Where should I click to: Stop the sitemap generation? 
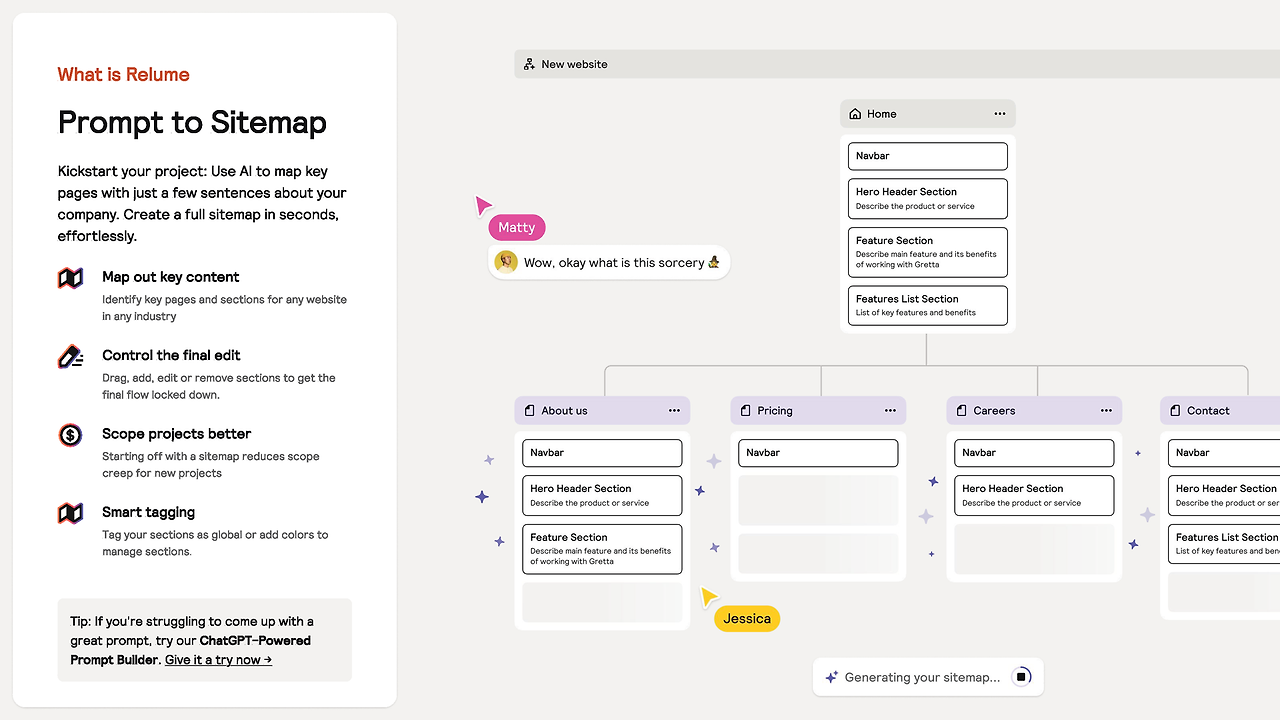point(1021,677)
